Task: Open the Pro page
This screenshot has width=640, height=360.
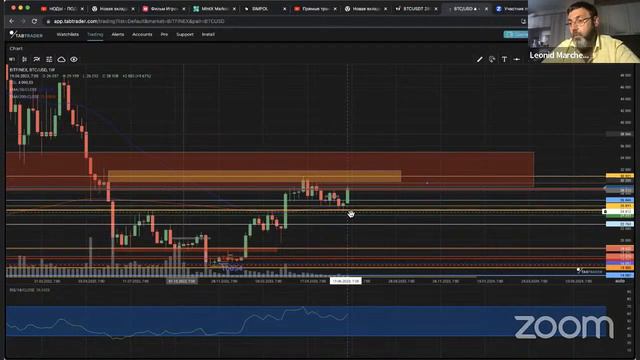Action: click(164, 34)
